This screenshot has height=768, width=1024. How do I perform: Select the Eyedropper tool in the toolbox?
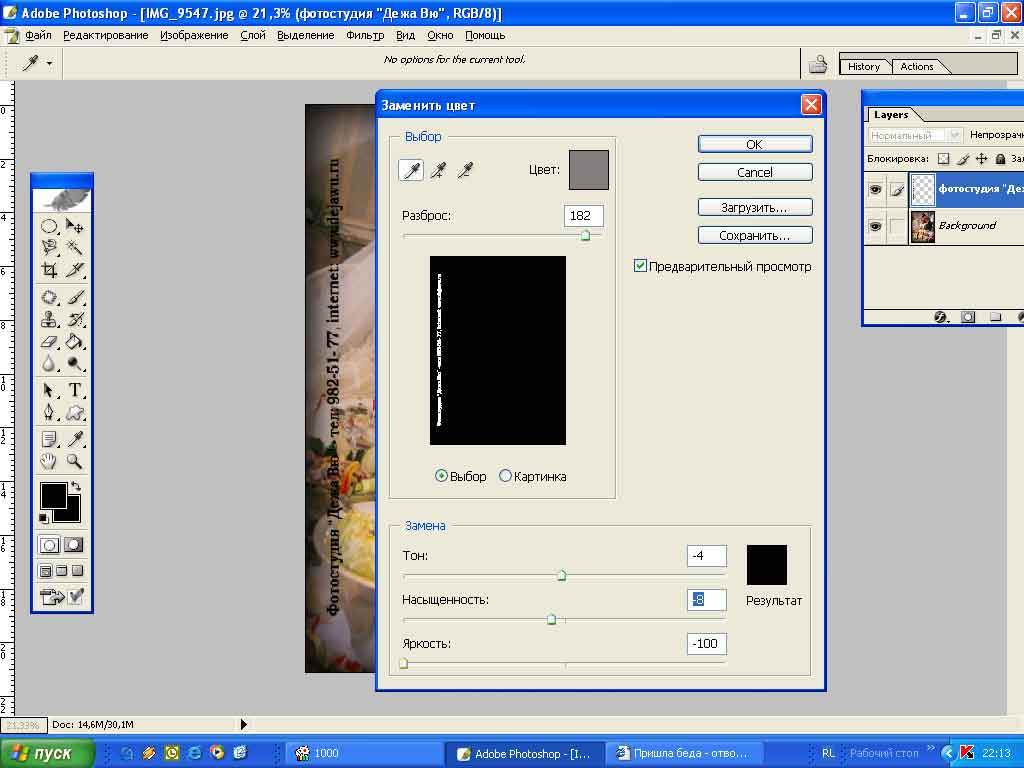click(x=74, y=440)
